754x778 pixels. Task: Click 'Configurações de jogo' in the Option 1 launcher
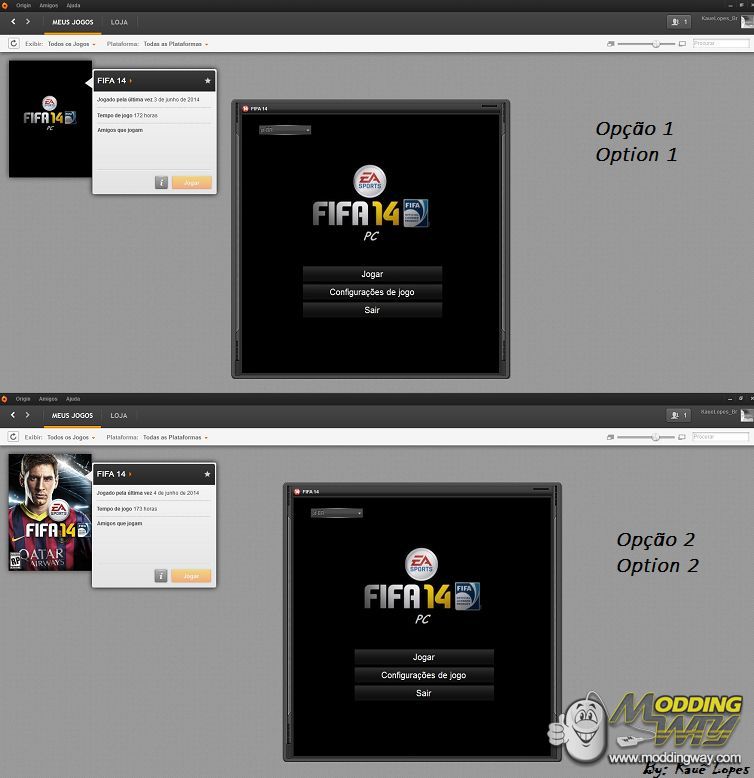coord(372,292)
